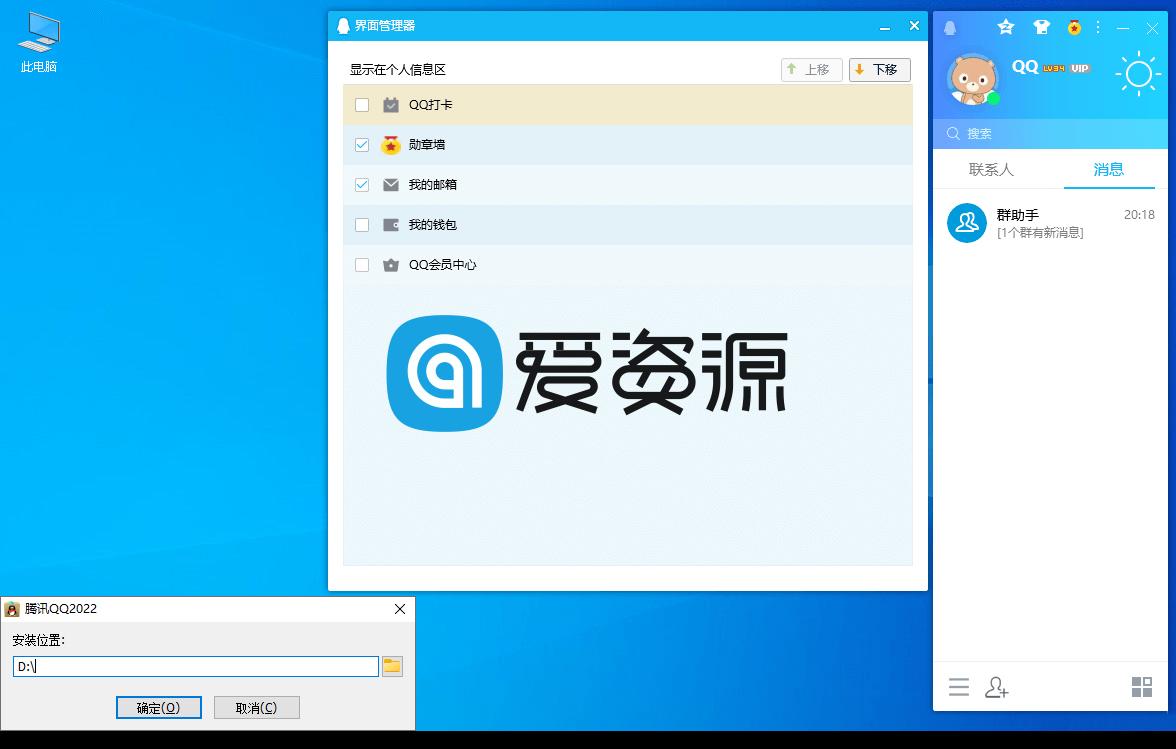The height and width of the screenshot is (749, 1176).
Task: Uncheck the 勋章墙 checkbox
Action: click(362, 145)
